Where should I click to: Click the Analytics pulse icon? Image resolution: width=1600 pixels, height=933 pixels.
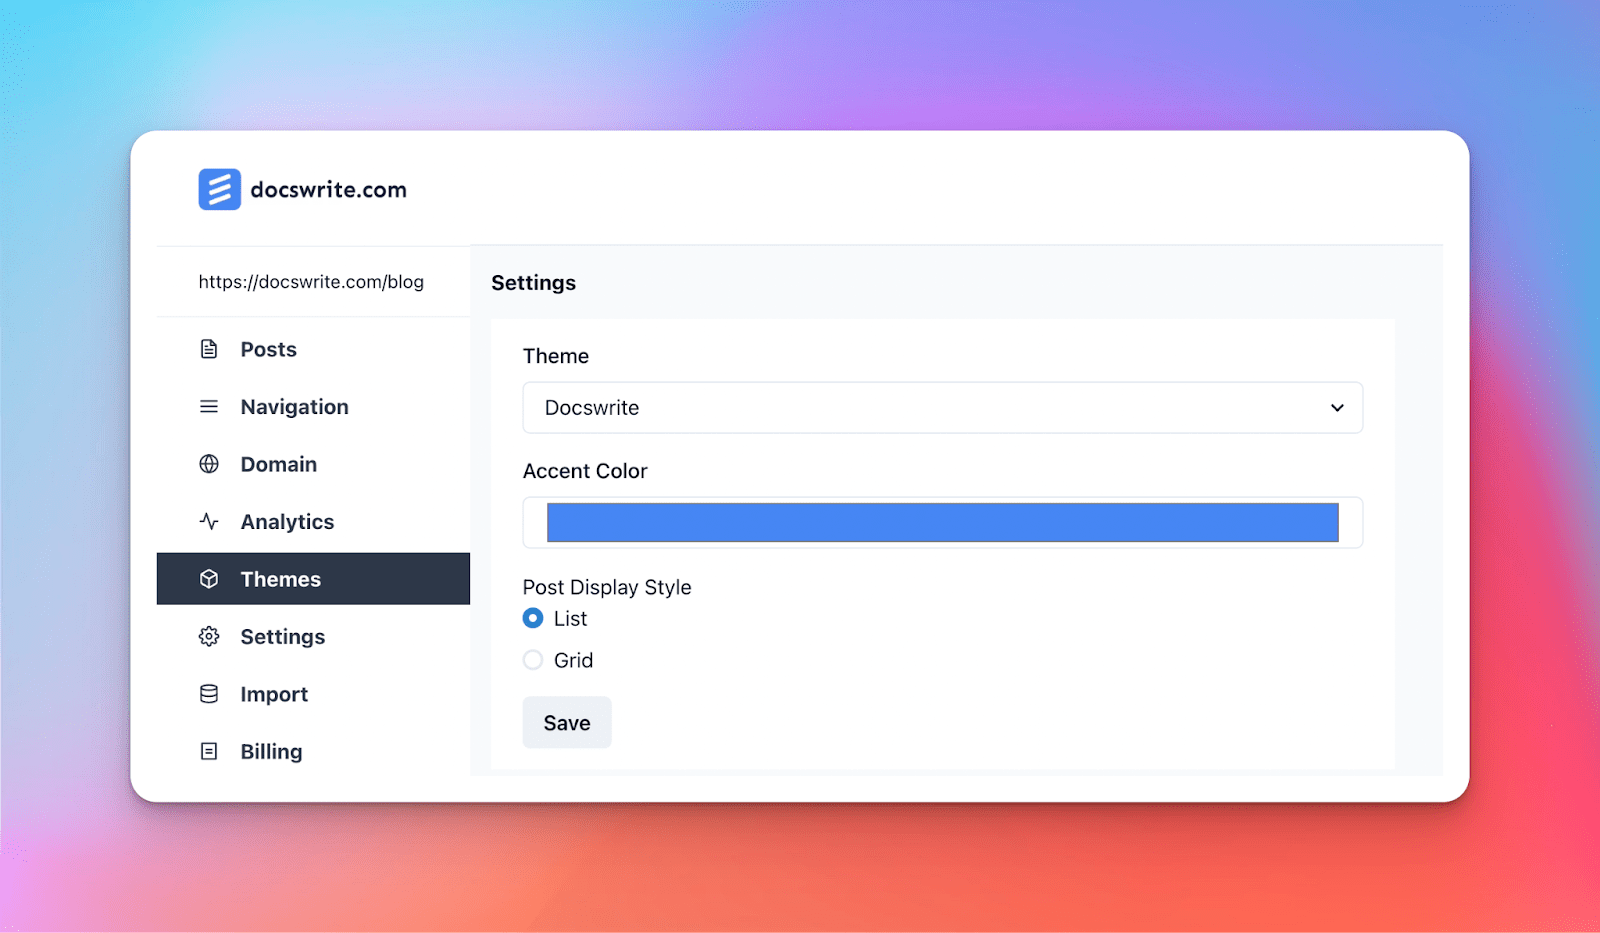click(x=209, y=521)
